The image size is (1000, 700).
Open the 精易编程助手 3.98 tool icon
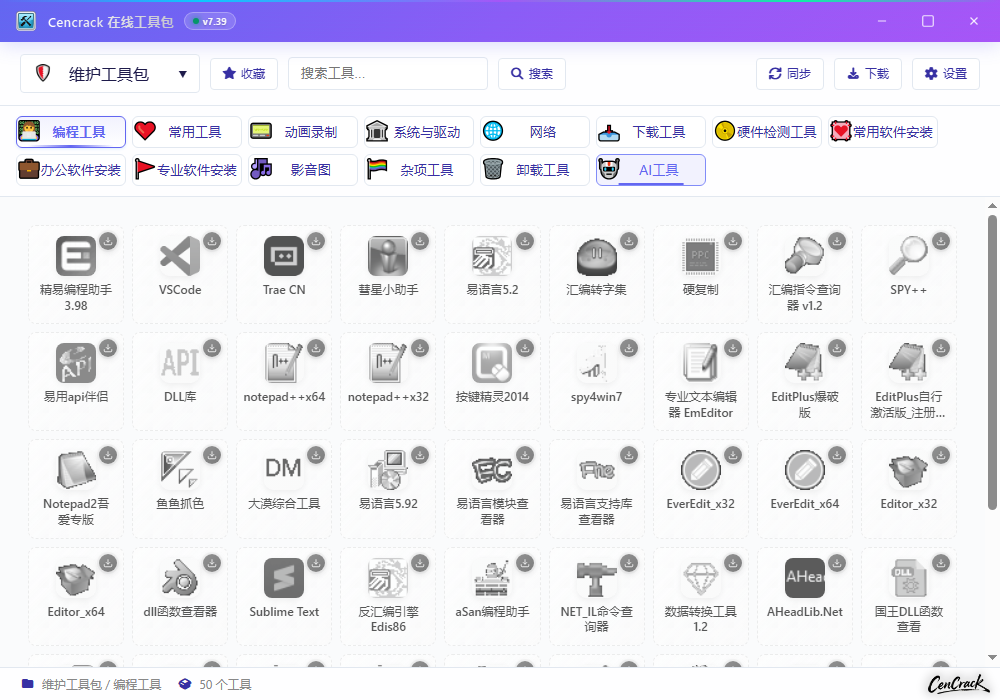pyautogui.click(x=76, y=256)
